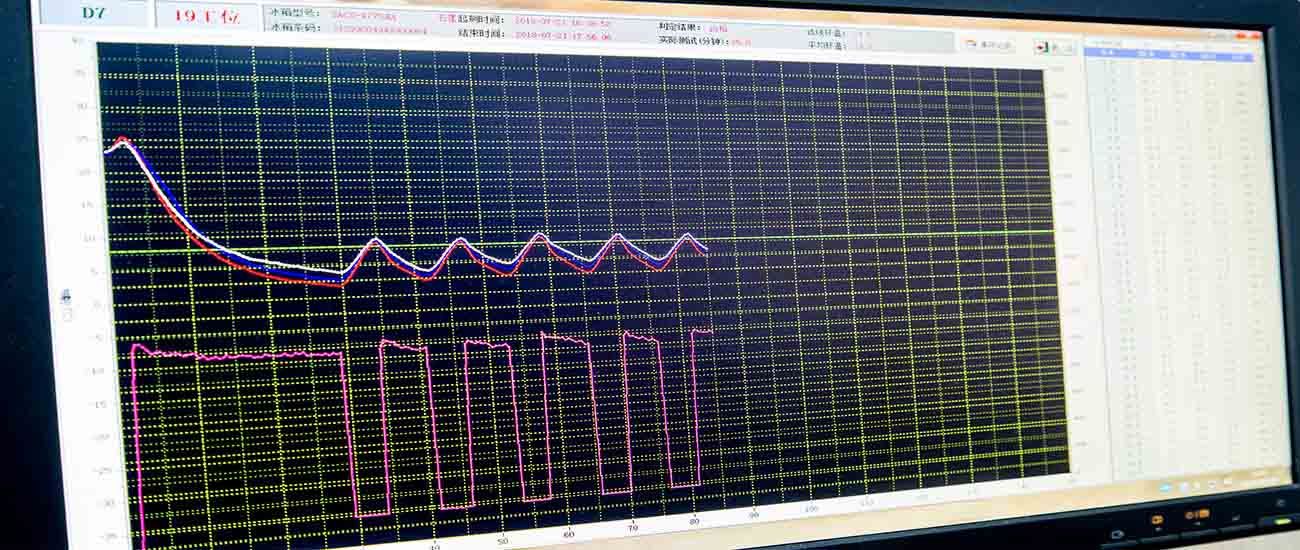Click the x-axis label 80
This screenshot has height=550, width=1300.
tap(696, 522)
